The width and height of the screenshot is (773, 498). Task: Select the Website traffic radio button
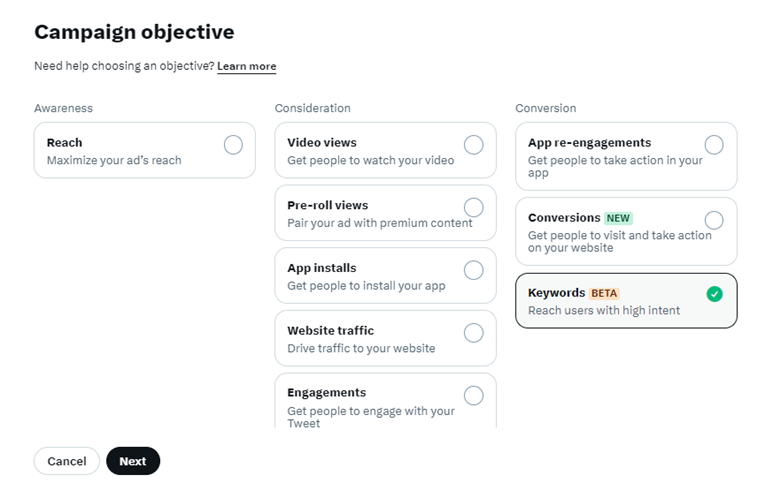click(x=474, y=332)
